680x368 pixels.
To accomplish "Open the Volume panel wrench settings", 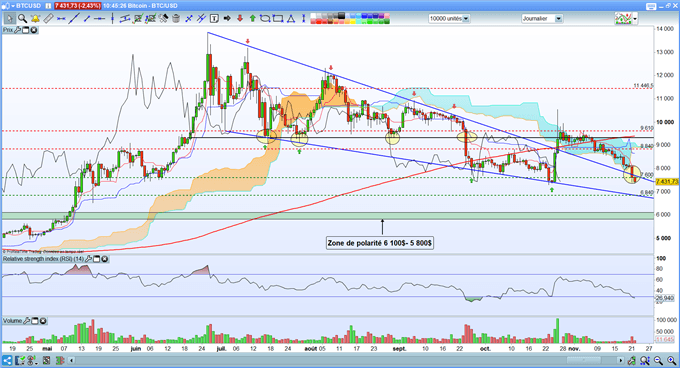I will coord(26,321).
